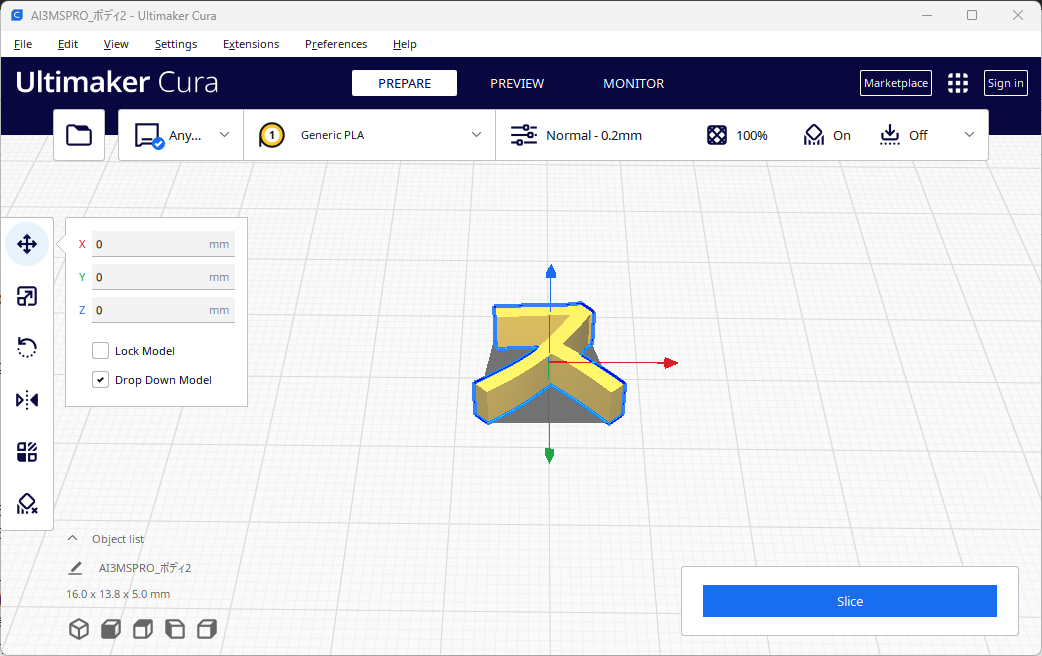Collapse the Object list
Screen dimensions: 1042x656
click(73, 538)
